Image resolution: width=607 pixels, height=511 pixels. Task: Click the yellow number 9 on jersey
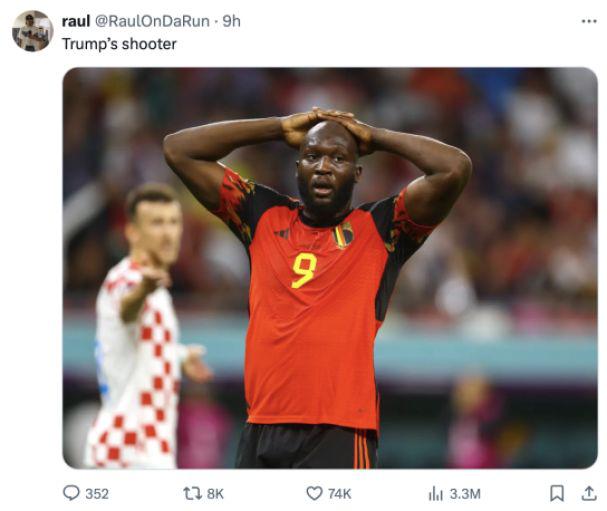pos(304,270)
